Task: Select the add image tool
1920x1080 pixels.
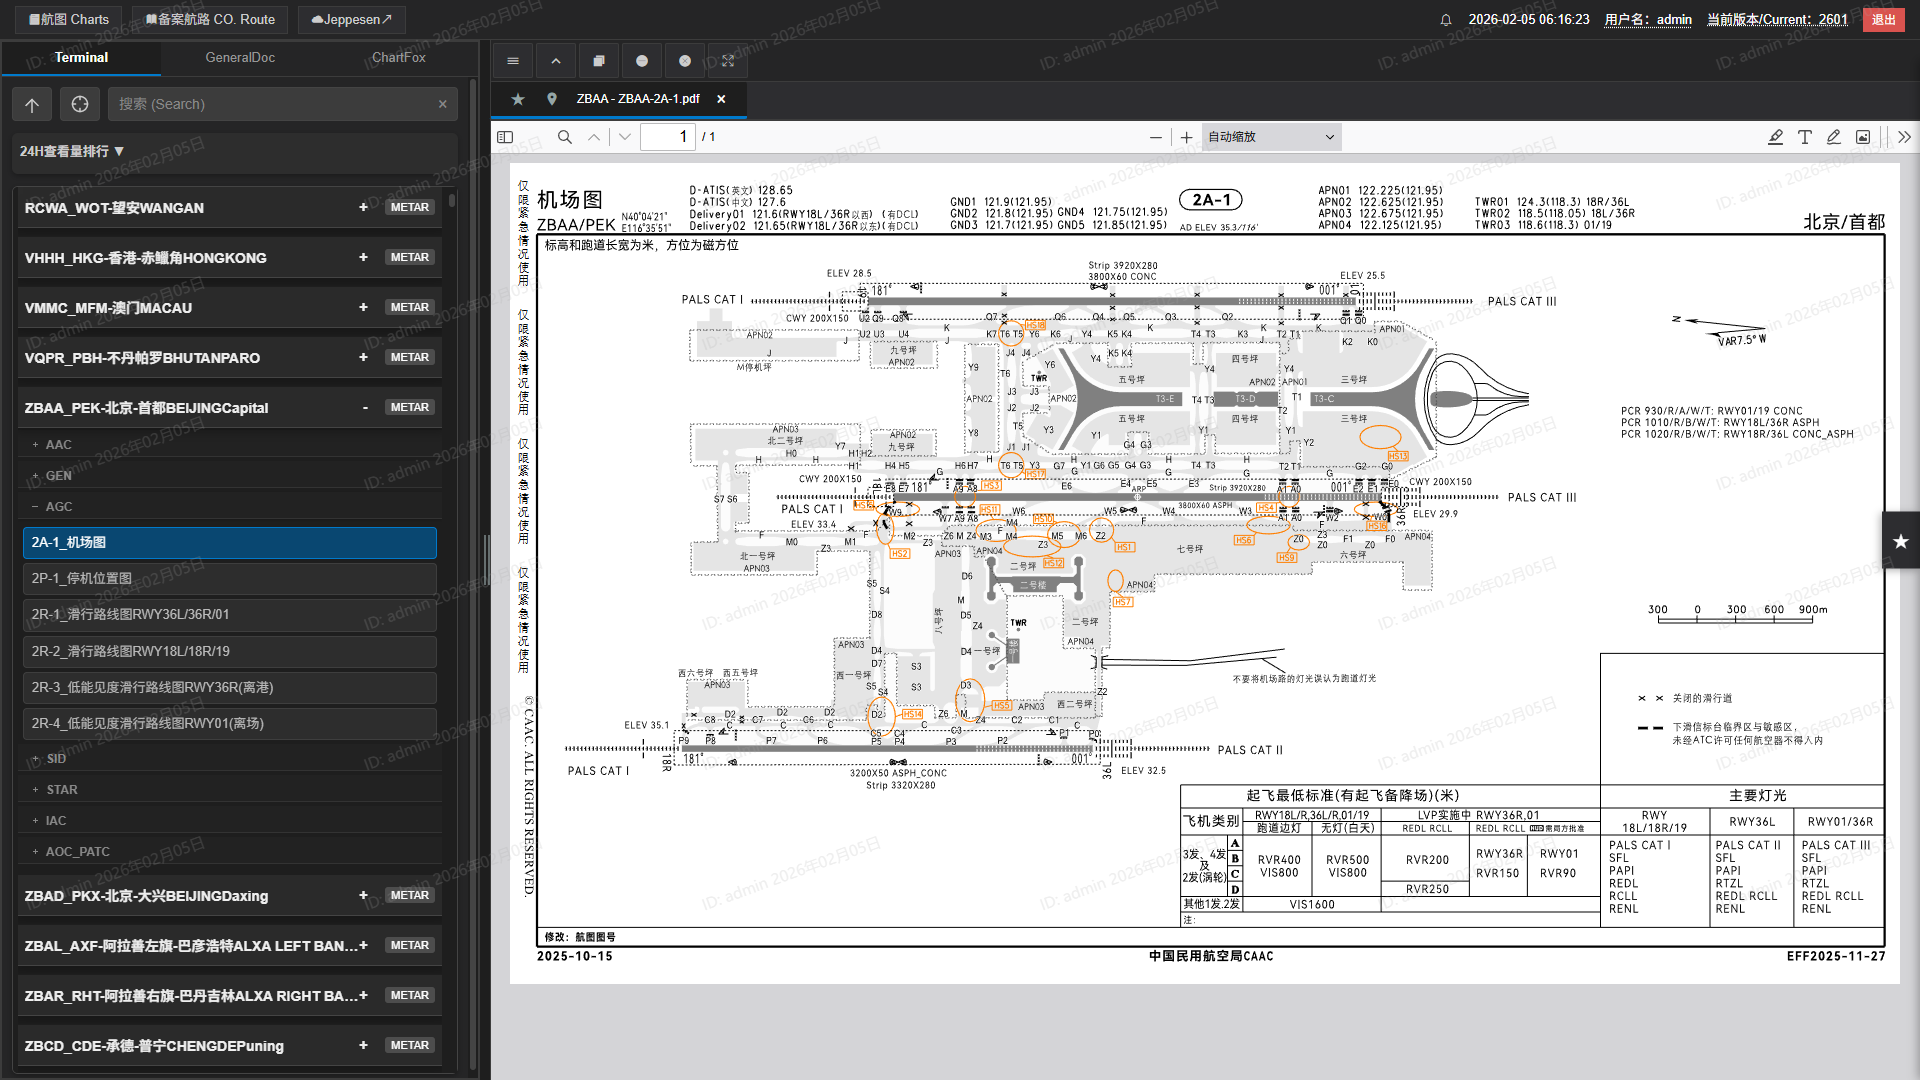Action: pyautogui.click(x=1862, y=137)
